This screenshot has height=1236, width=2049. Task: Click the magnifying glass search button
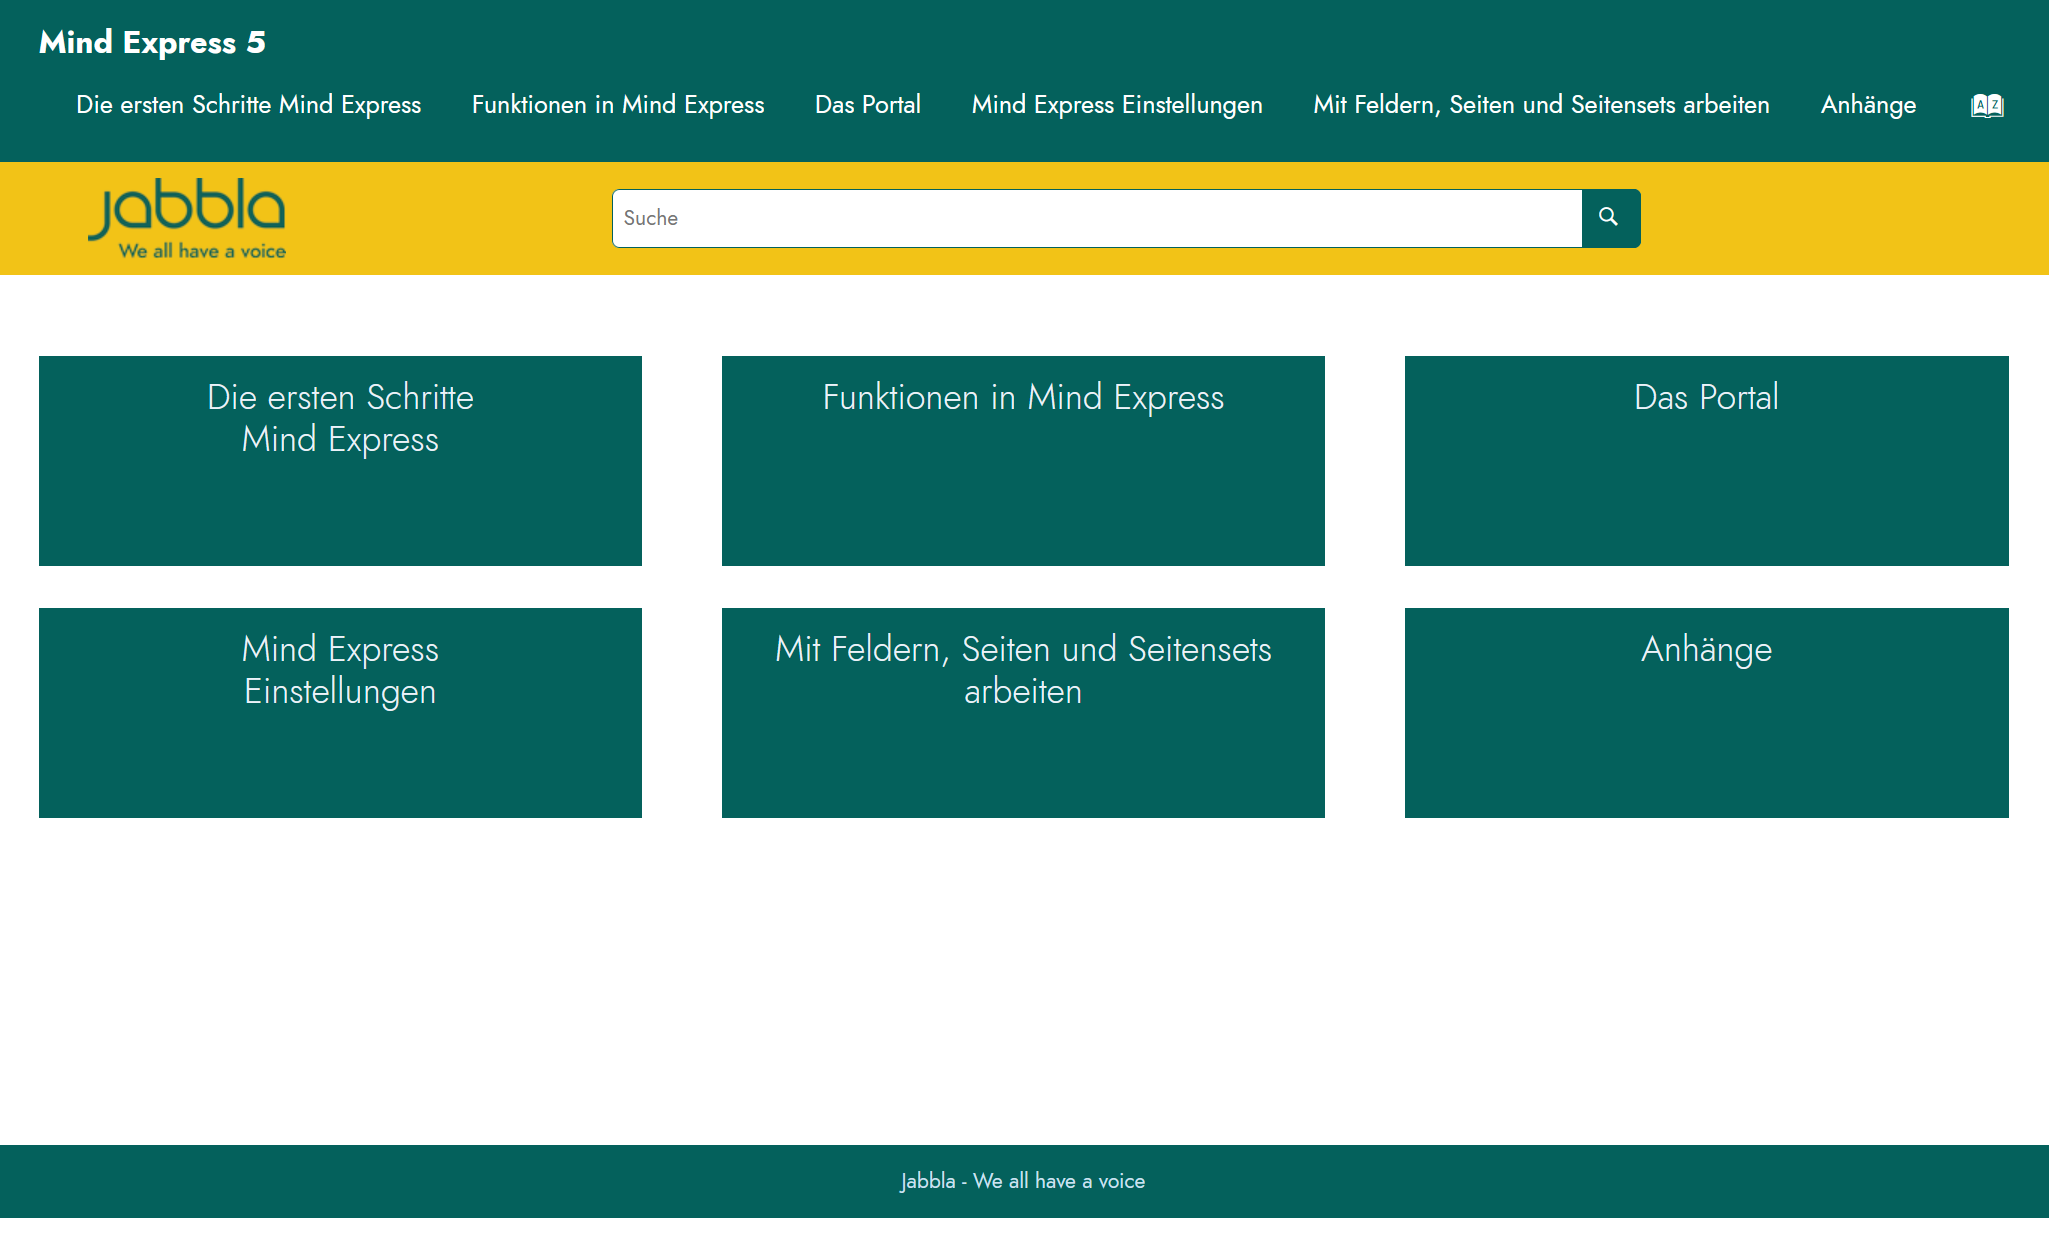pyautogui.click(x=1610, y=218)
